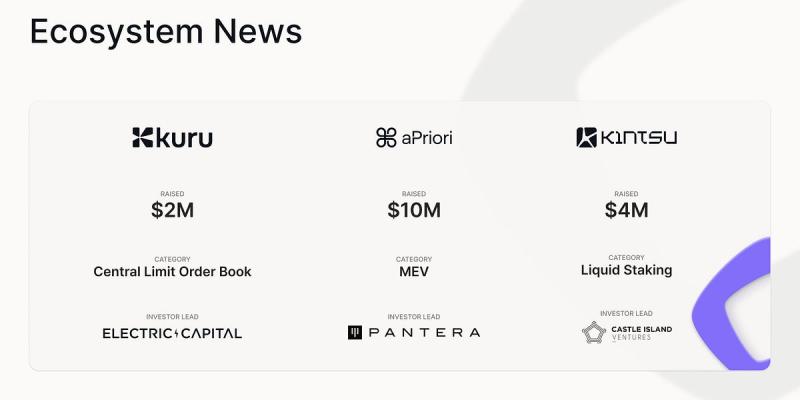The width and height of the screenshot is (800, 400).
Task: Click the $4M raised amount
Action: pyautogui.click(x=627, y=210)
